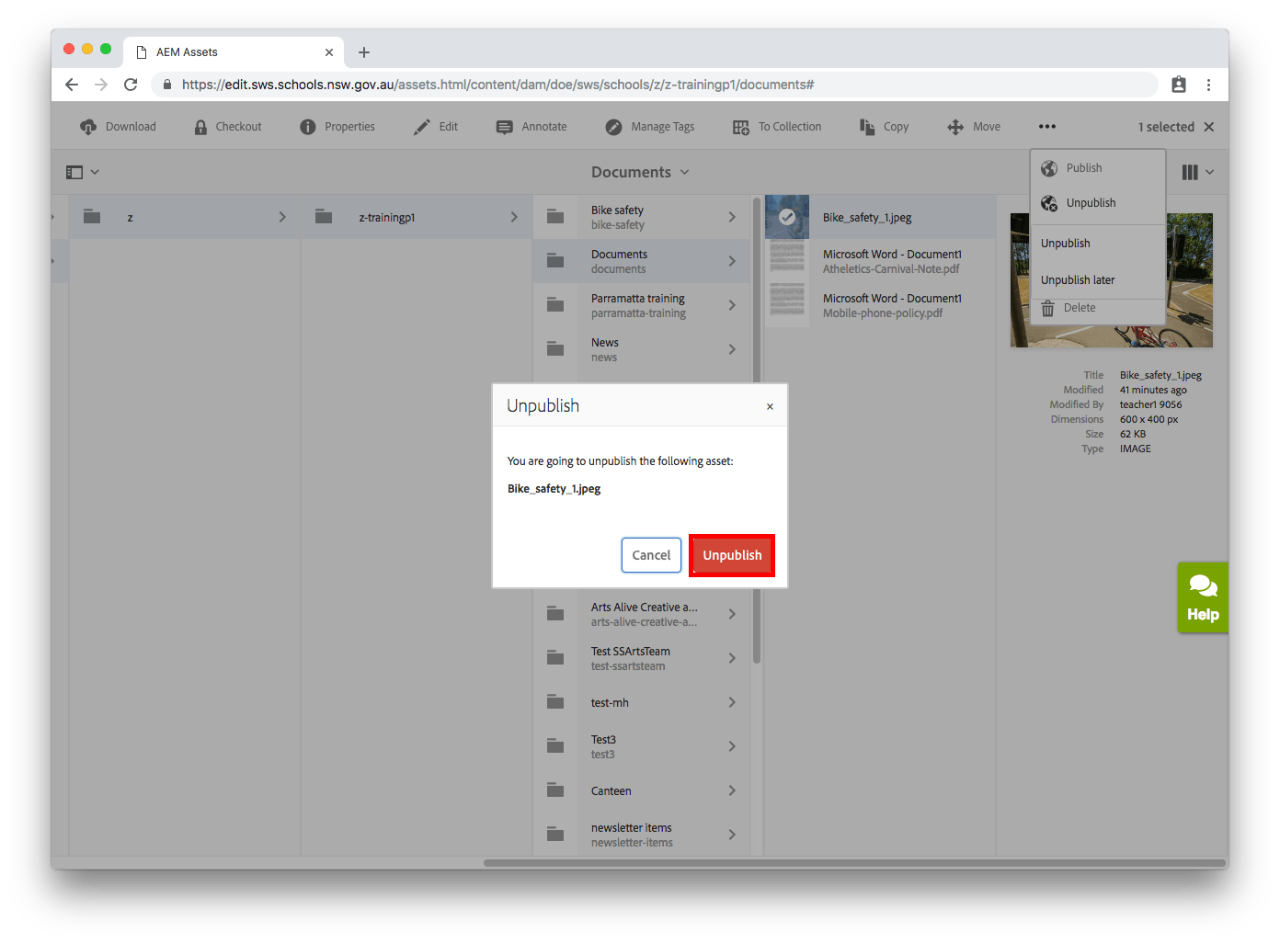Open the more actions ellipsis

[x=1047, y=127]
